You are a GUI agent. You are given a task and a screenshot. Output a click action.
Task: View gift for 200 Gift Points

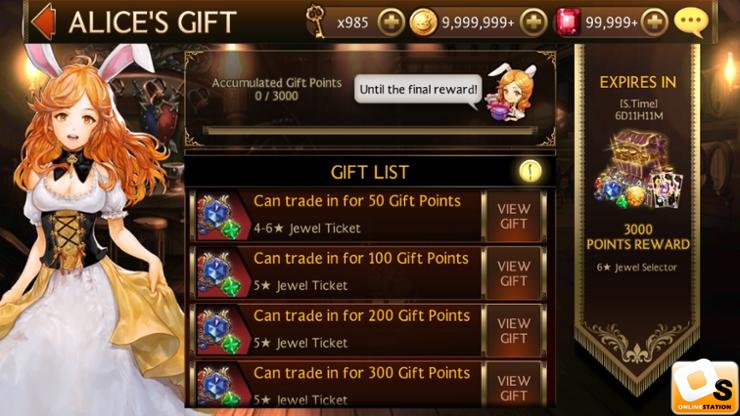click(513, 331)
